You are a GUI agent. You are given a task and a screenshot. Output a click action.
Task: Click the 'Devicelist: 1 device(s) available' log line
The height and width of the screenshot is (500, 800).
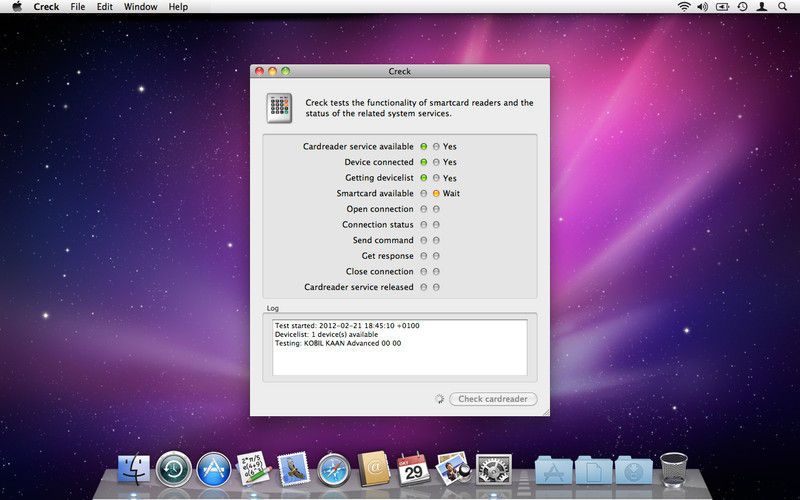click(327, 335)
